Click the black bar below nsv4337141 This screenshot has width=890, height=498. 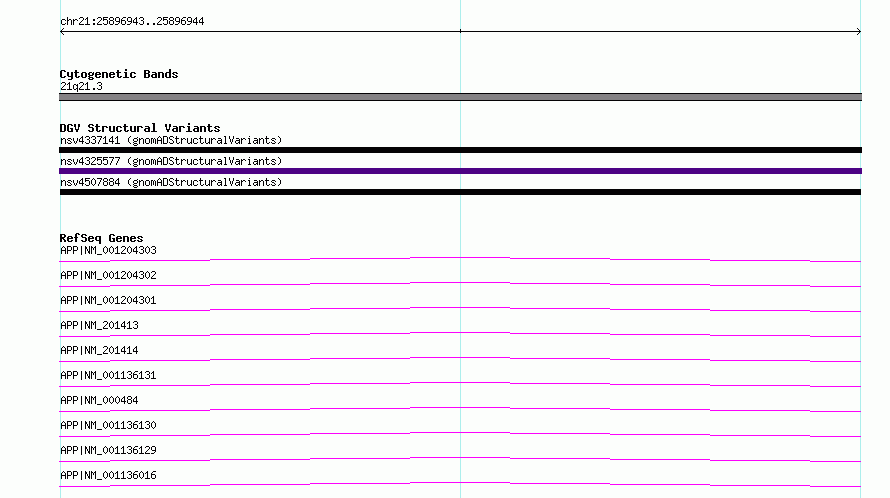tap(460, 150)
